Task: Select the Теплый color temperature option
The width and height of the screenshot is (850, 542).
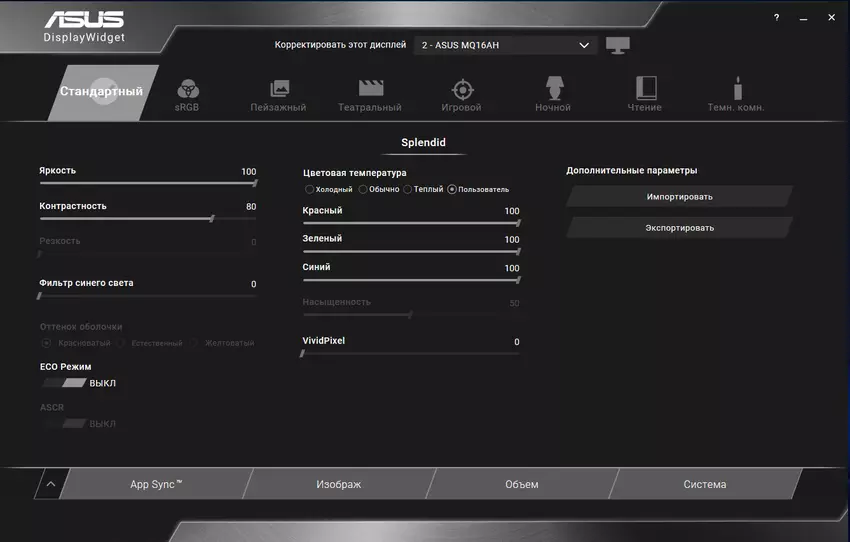Action: [x=408, y=189]
